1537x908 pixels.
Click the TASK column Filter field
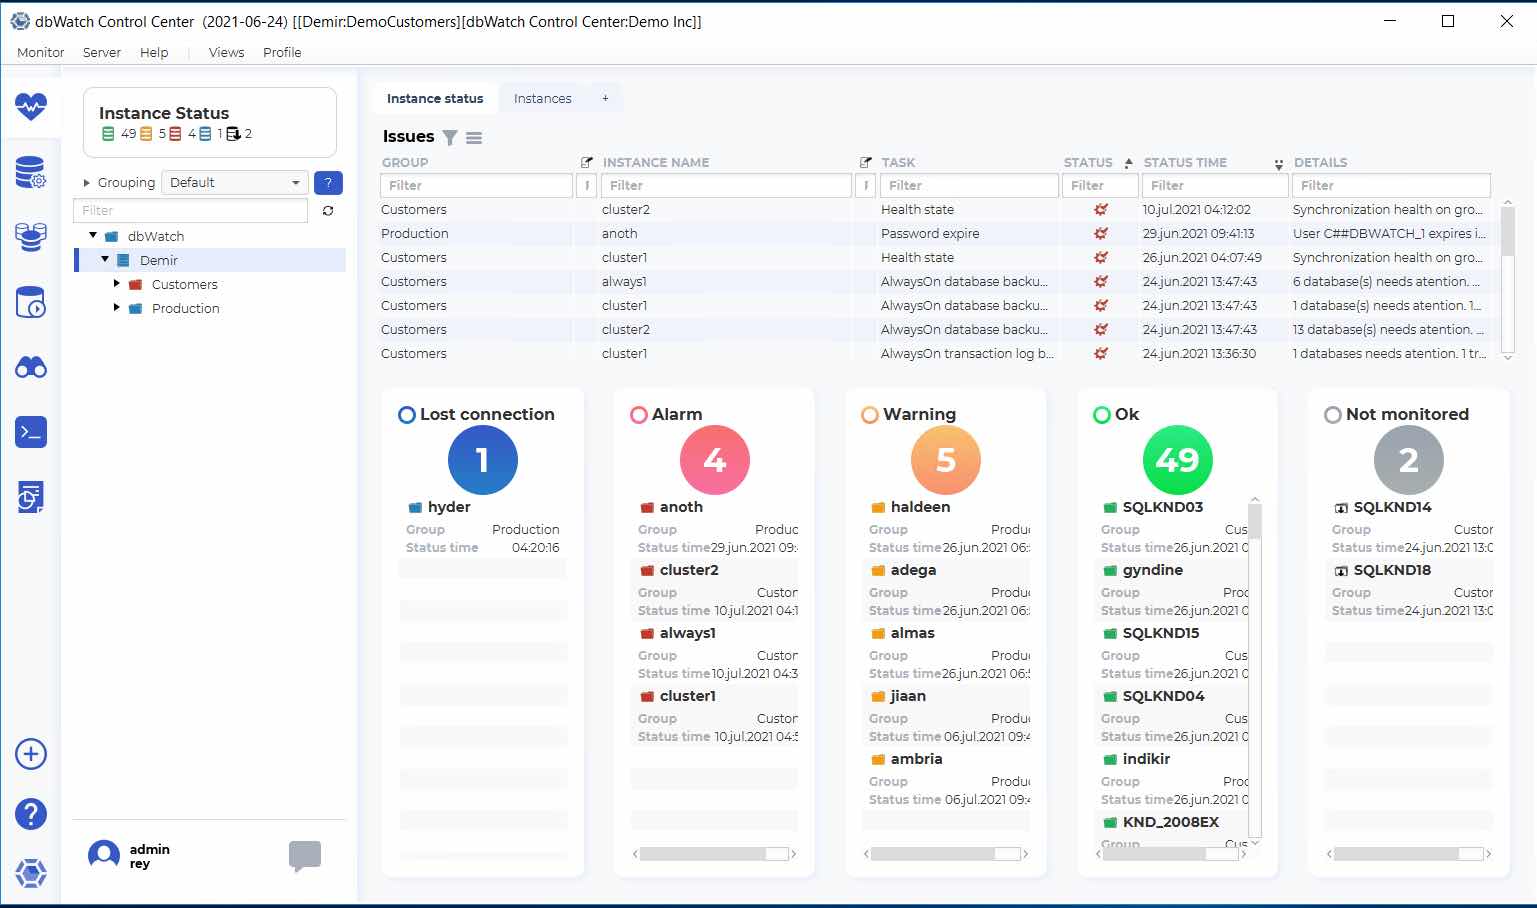click(969, 185)
